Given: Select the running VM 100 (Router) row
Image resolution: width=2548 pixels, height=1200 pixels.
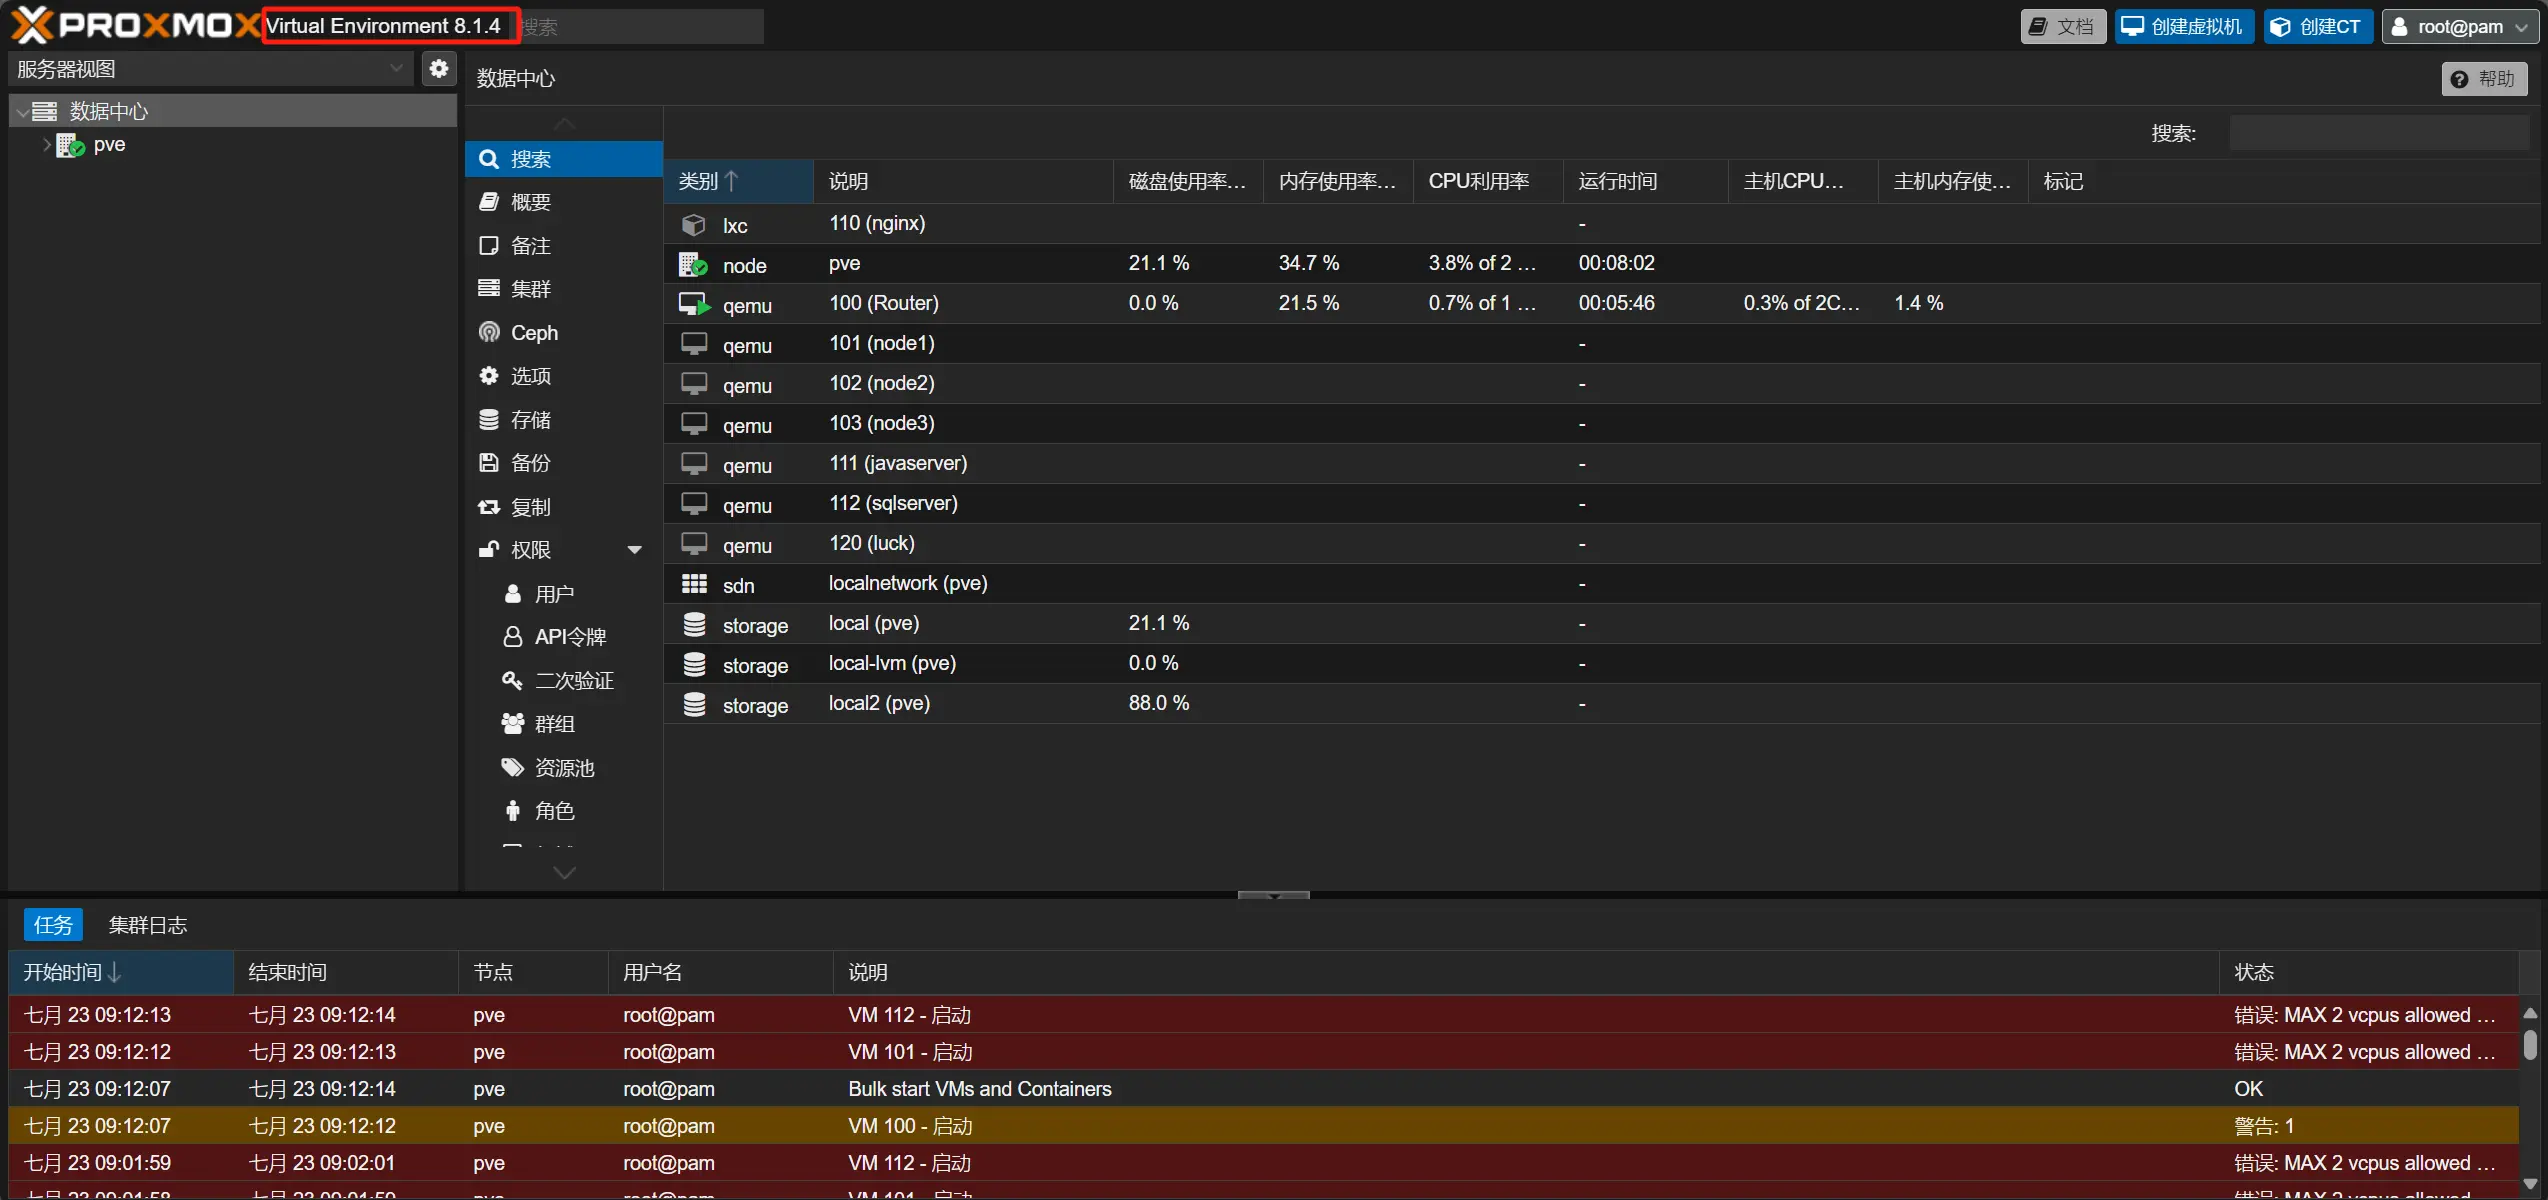Looking at the screenshot, I should 883,303.
